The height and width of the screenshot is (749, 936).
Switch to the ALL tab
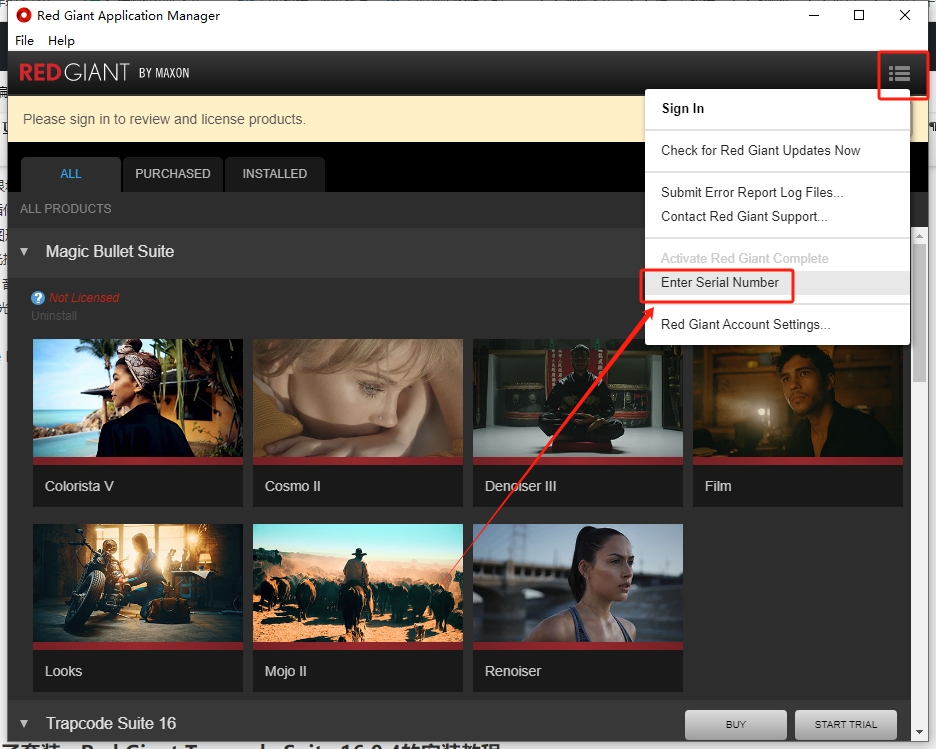(x=70, y=174)
